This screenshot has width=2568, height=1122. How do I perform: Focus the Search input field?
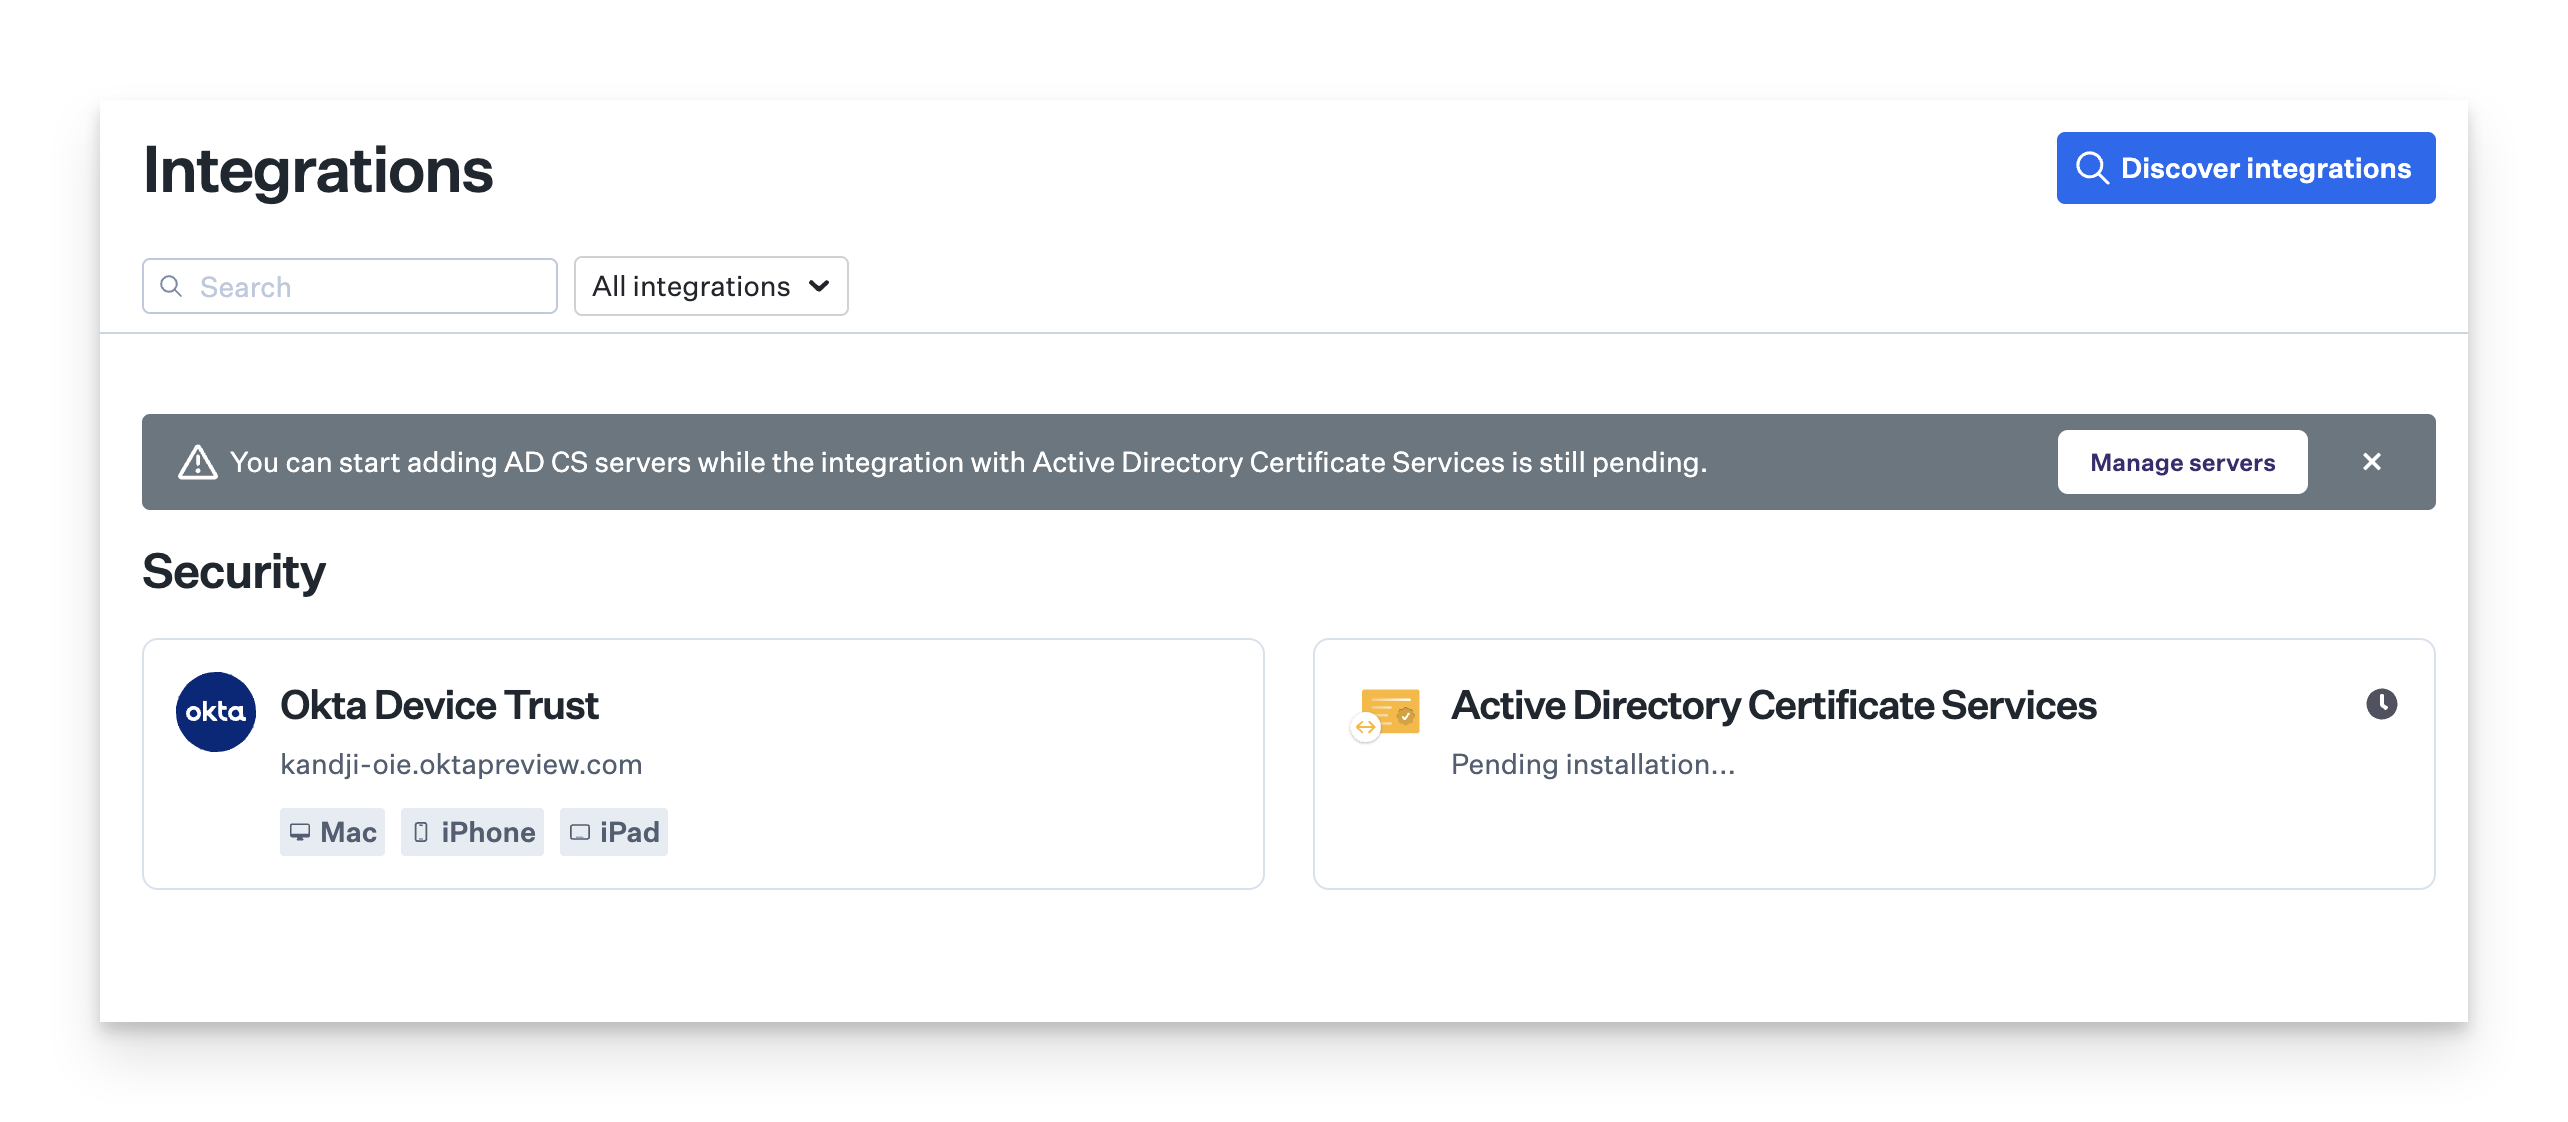coord(370,287)
